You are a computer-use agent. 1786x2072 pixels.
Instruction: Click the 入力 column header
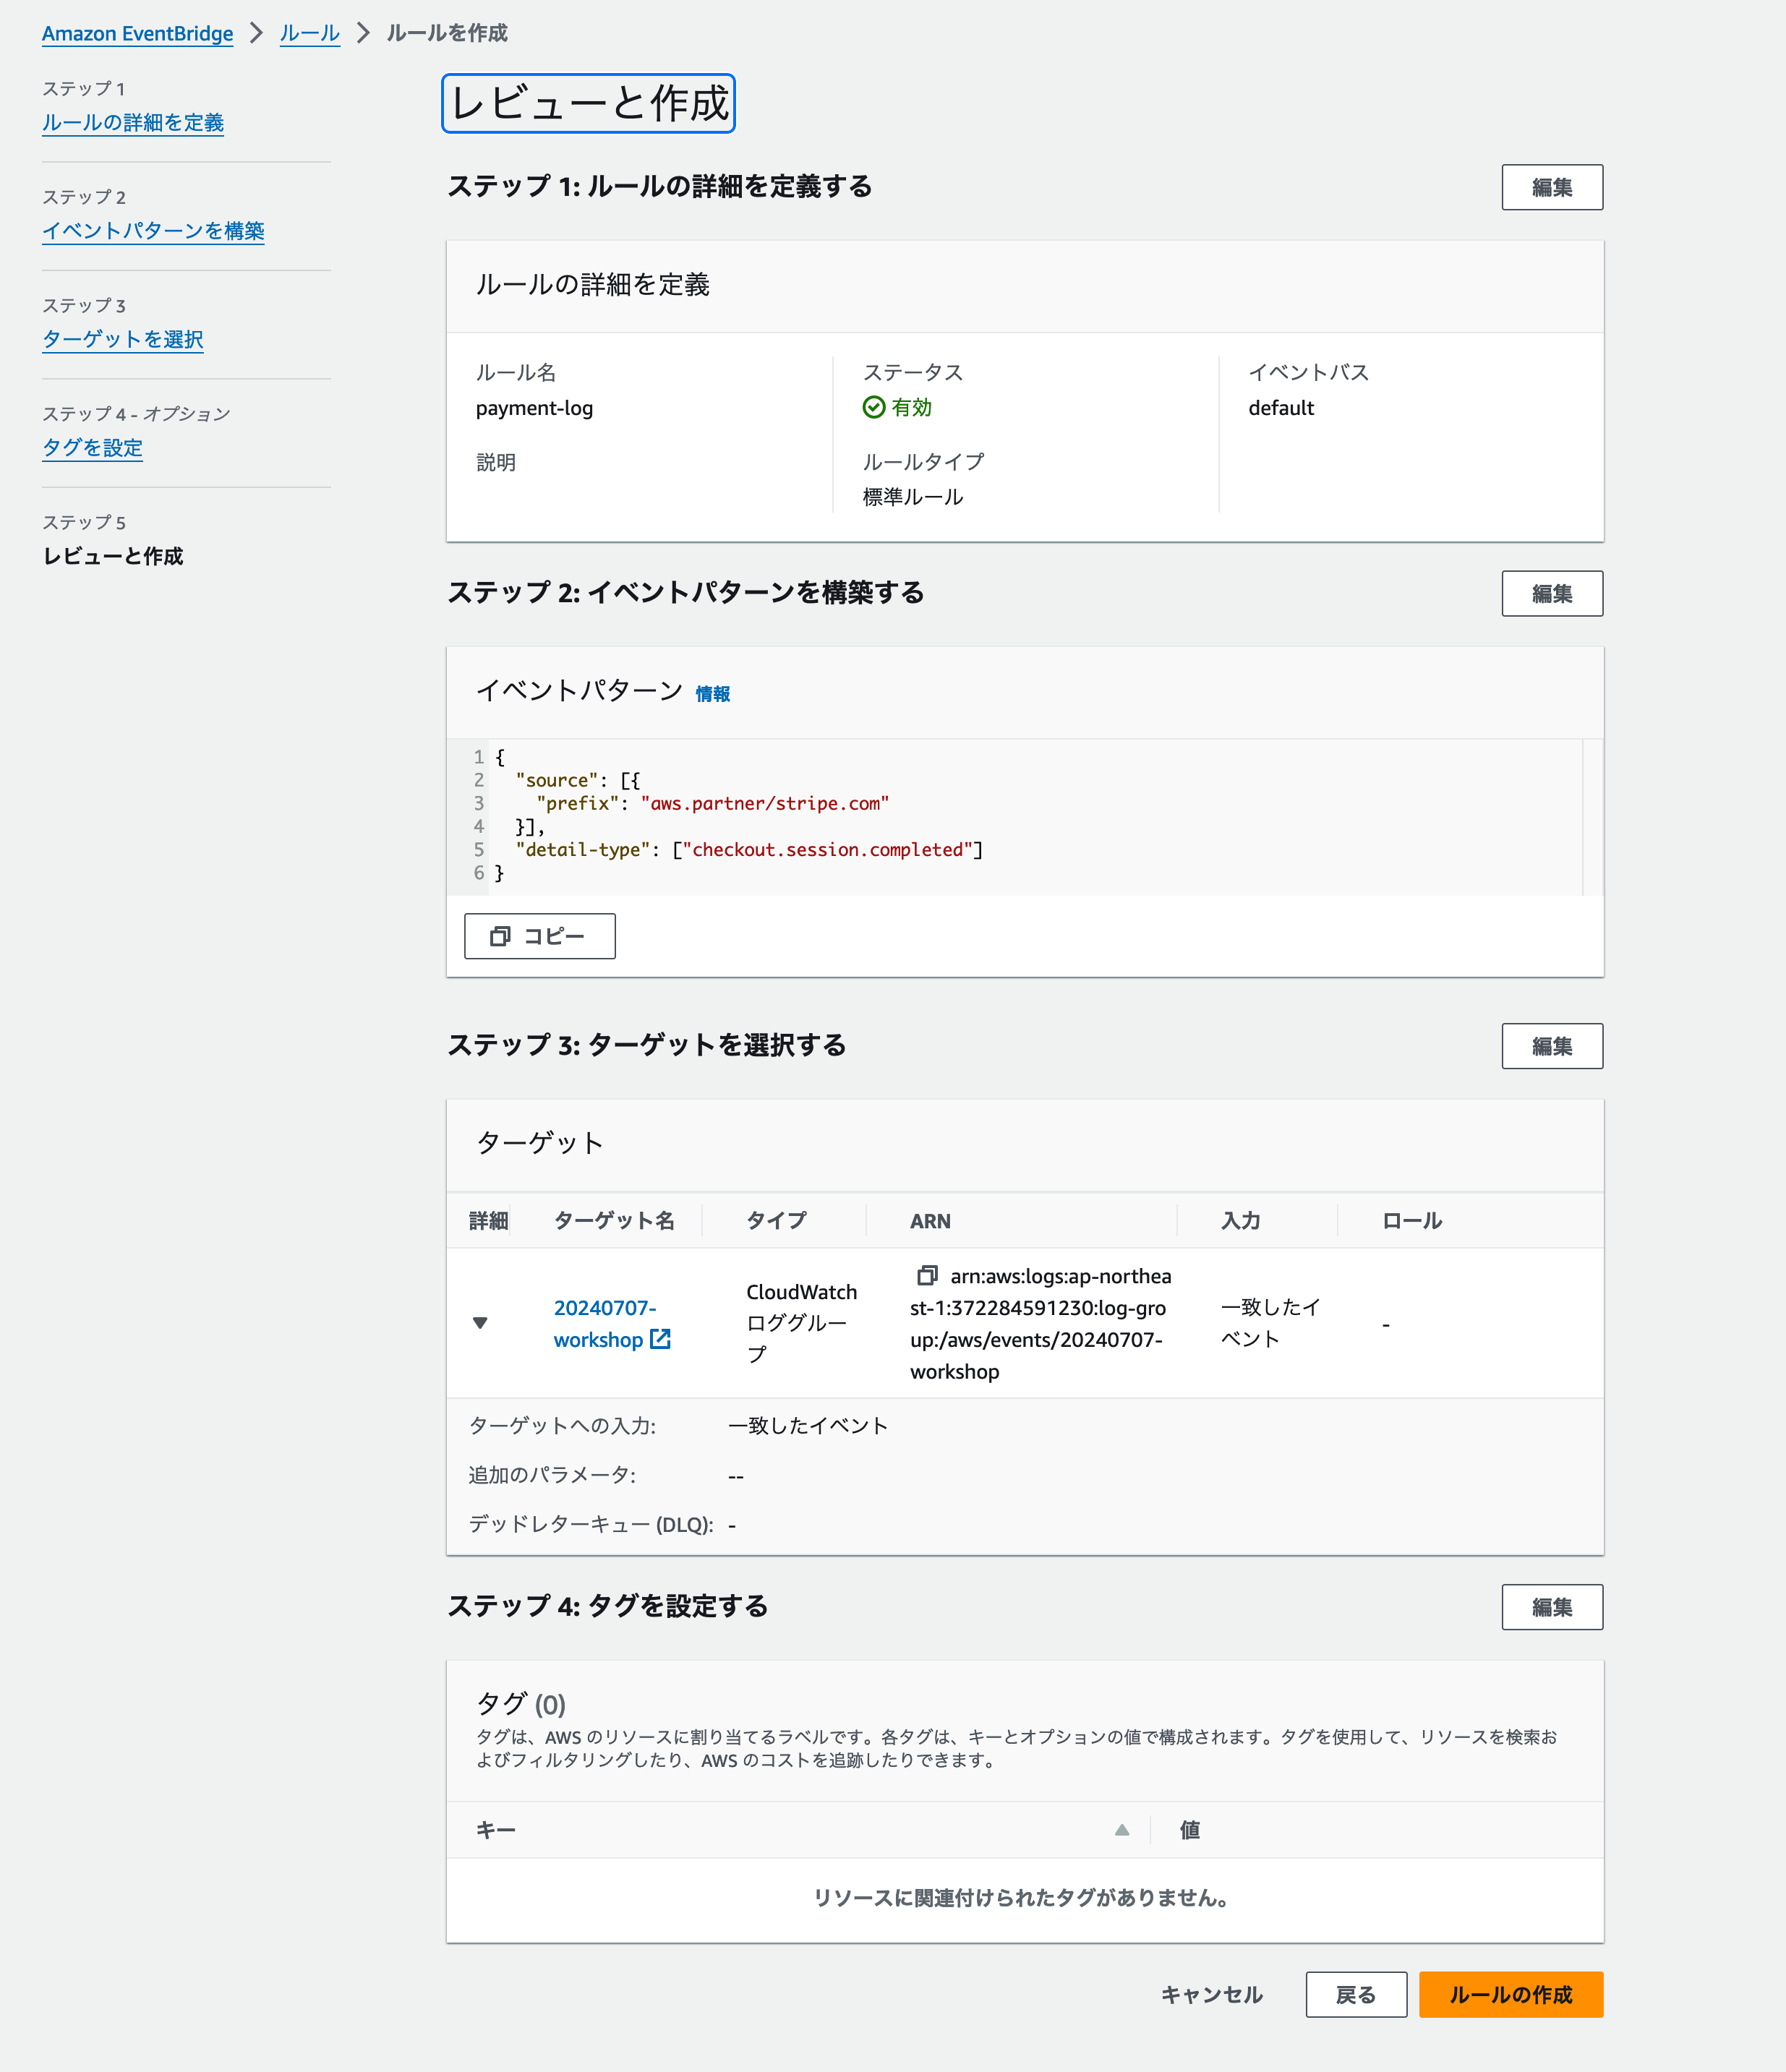pyautogui.click(x=1240, y=1220)
